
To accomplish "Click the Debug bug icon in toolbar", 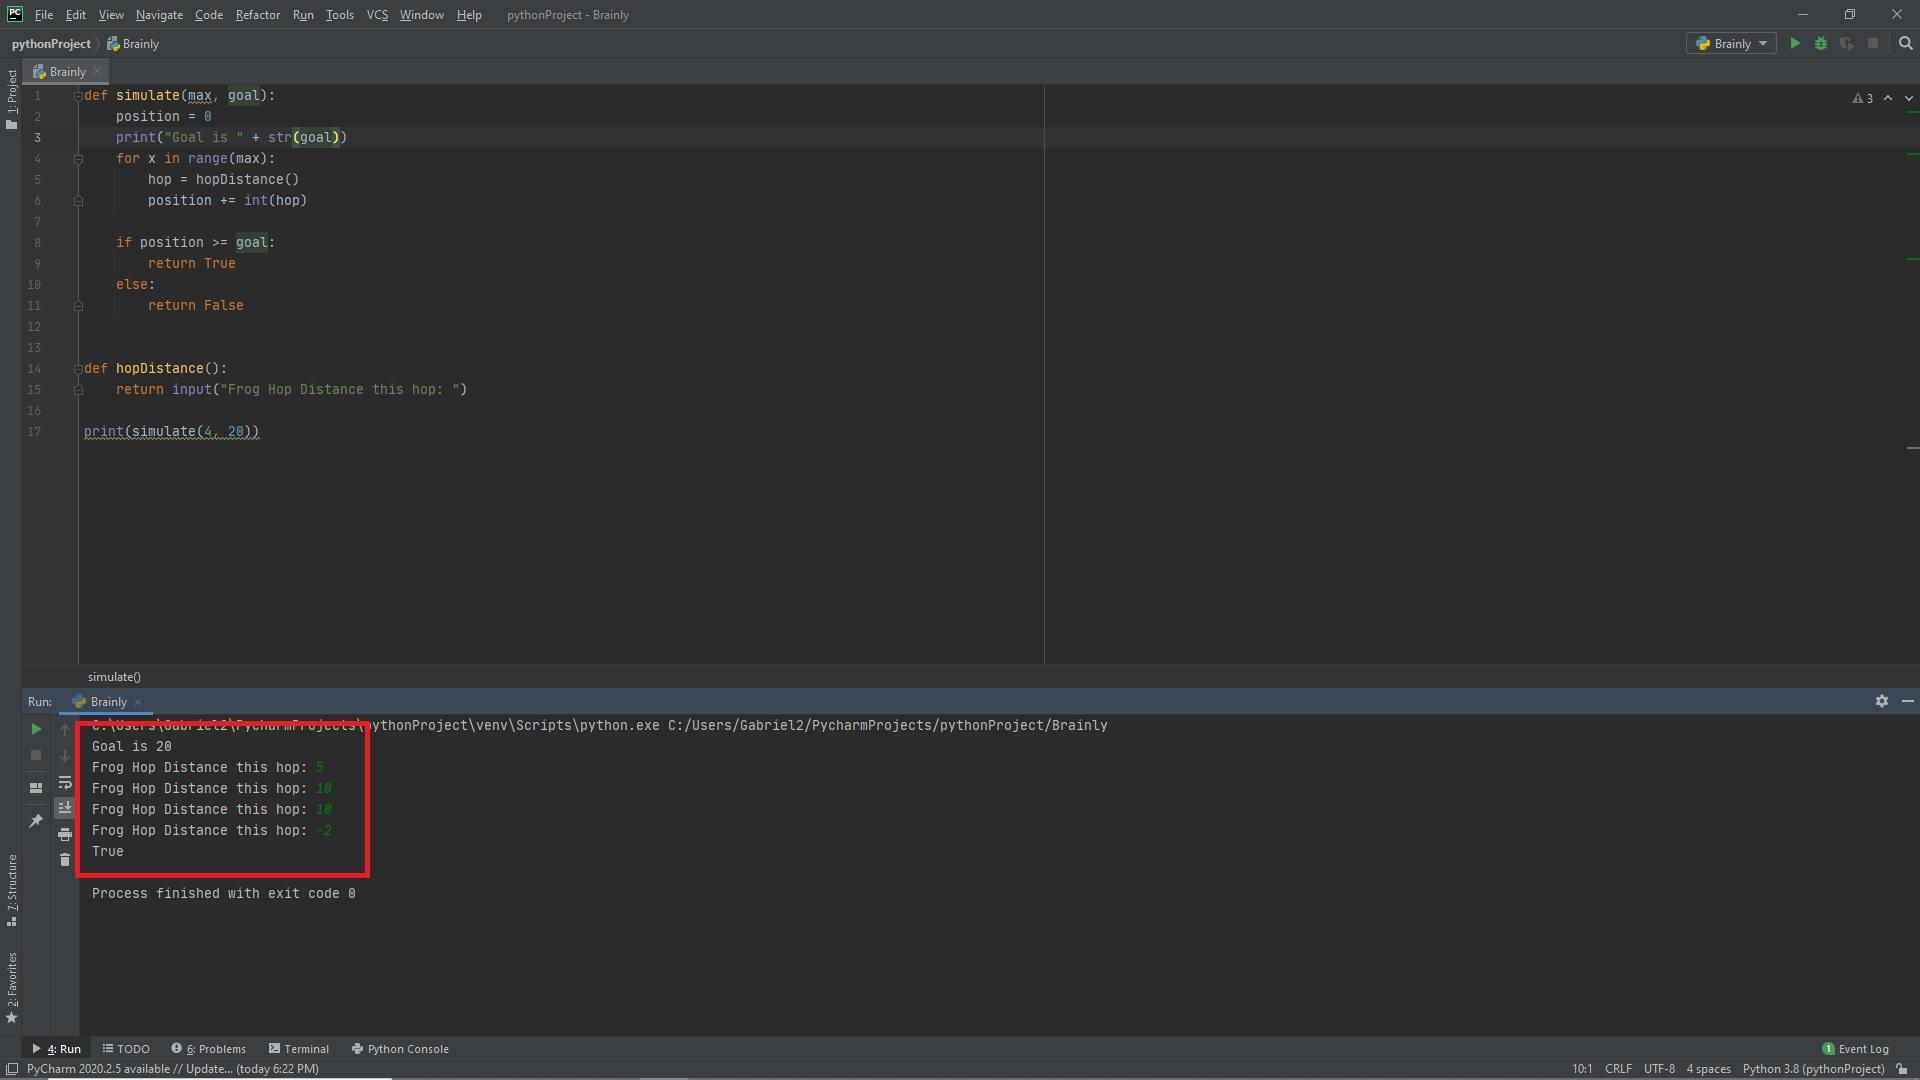I will (1821, 44).
